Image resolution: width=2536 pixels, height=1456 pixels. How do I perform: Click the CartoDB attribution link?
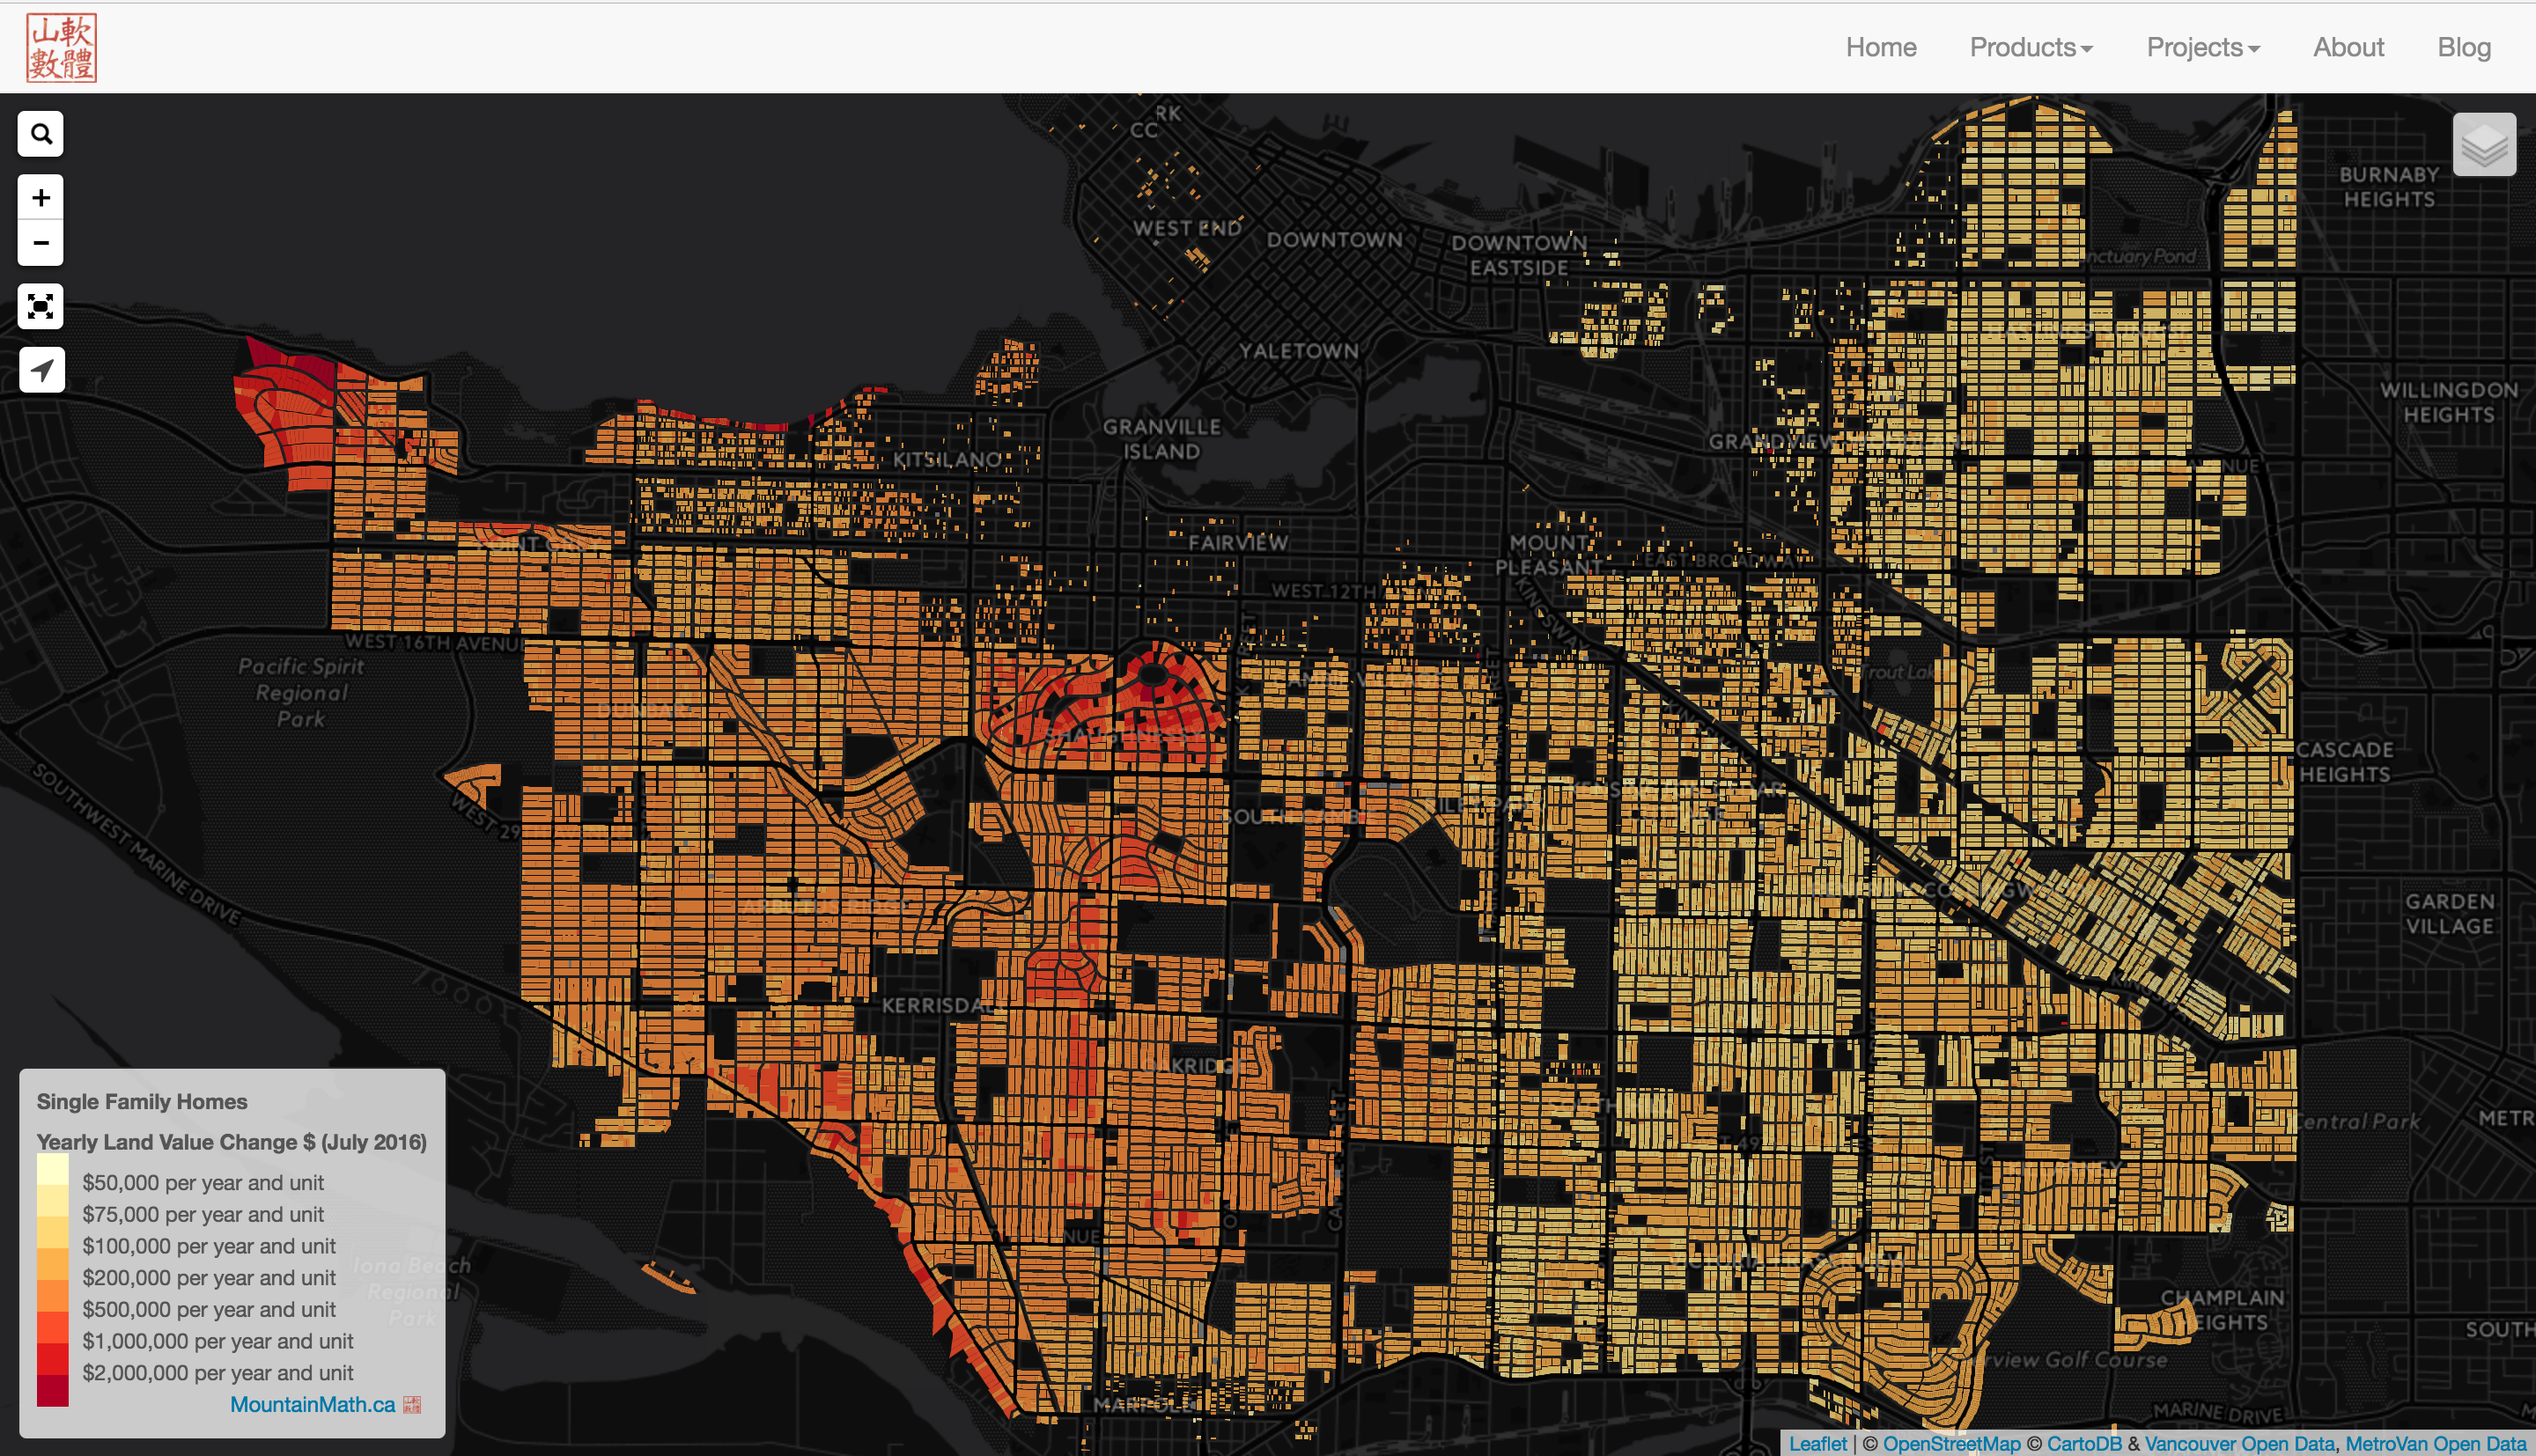coord(2083,1444)
